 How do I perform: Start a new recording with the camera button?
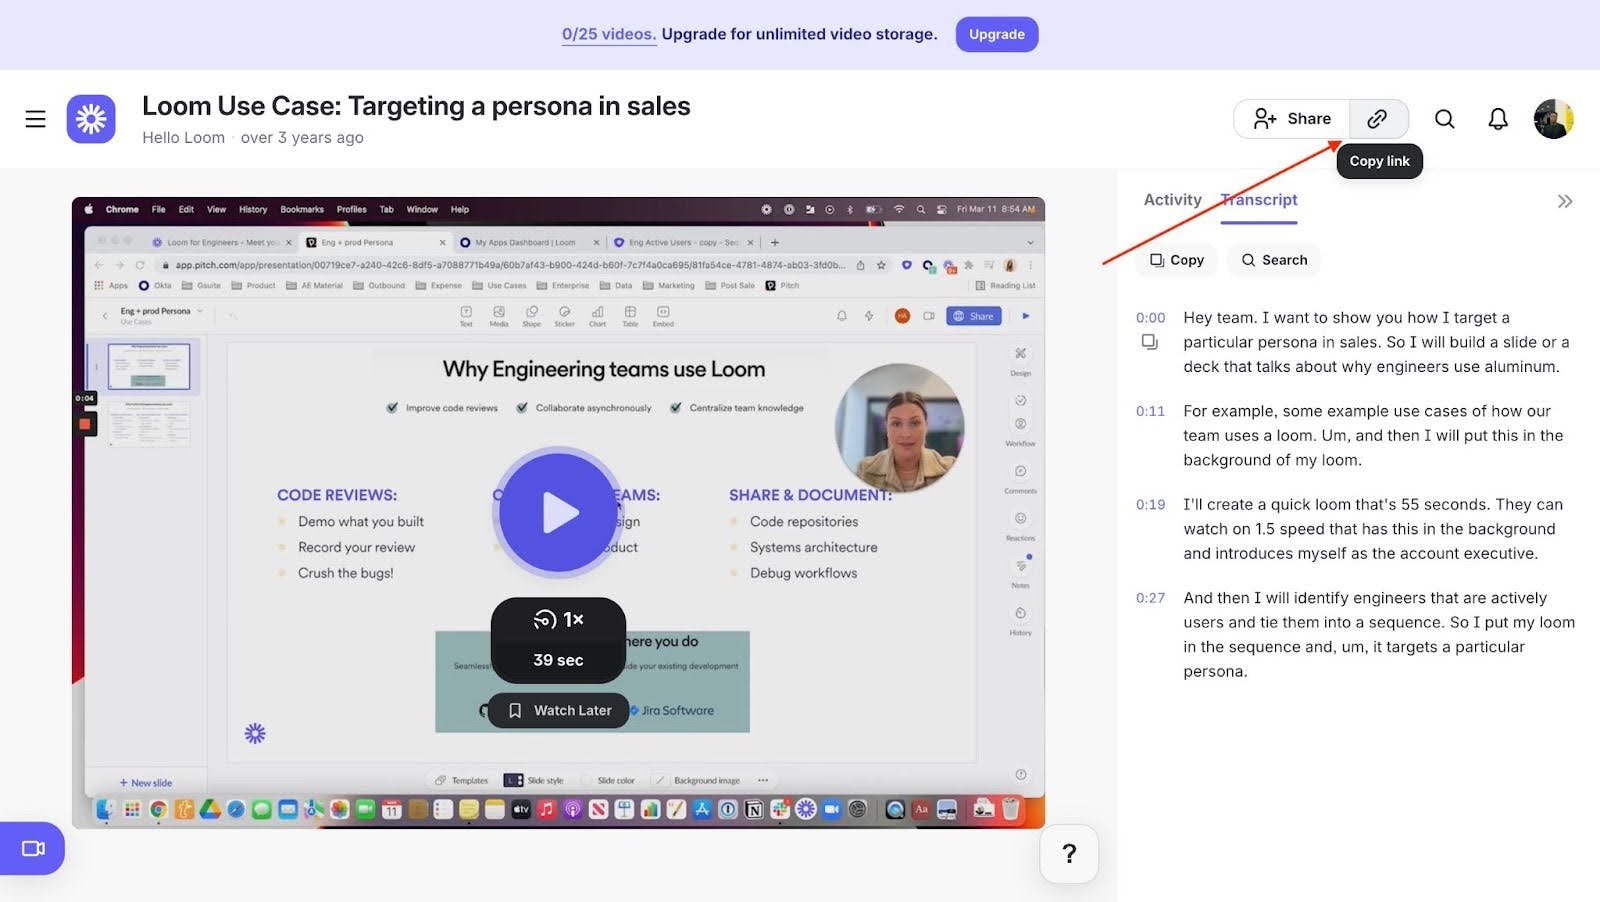click(x=32, y=848)
